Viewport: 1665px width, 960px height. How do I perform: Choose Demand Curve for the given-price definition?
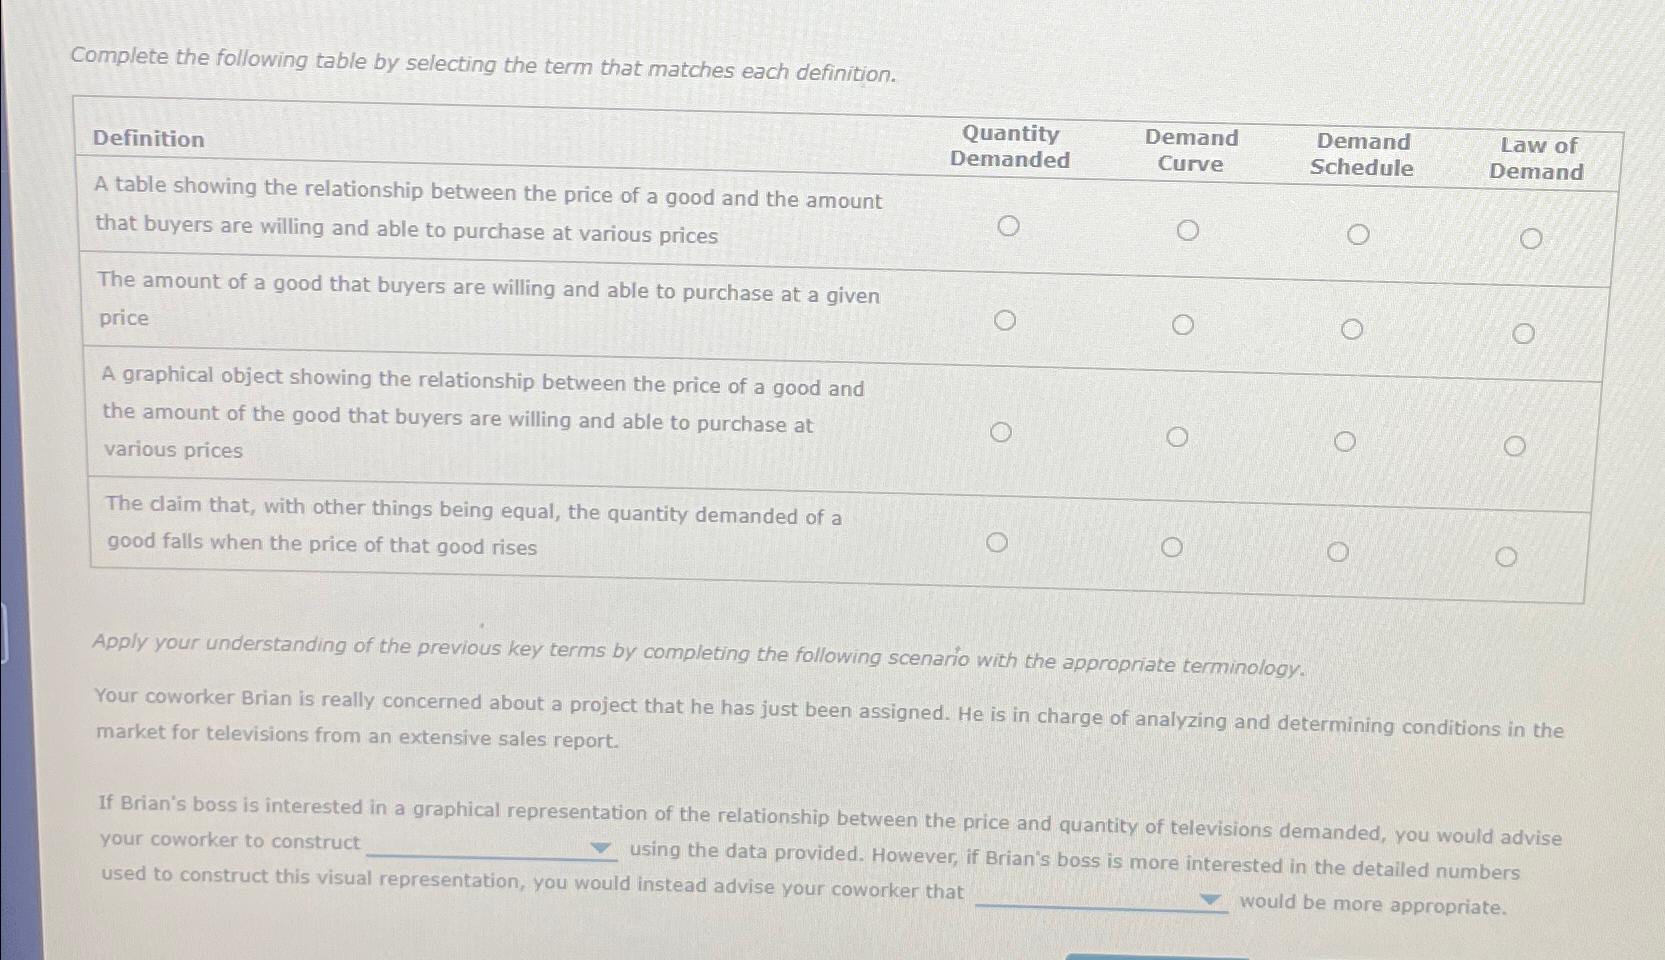1184,324
